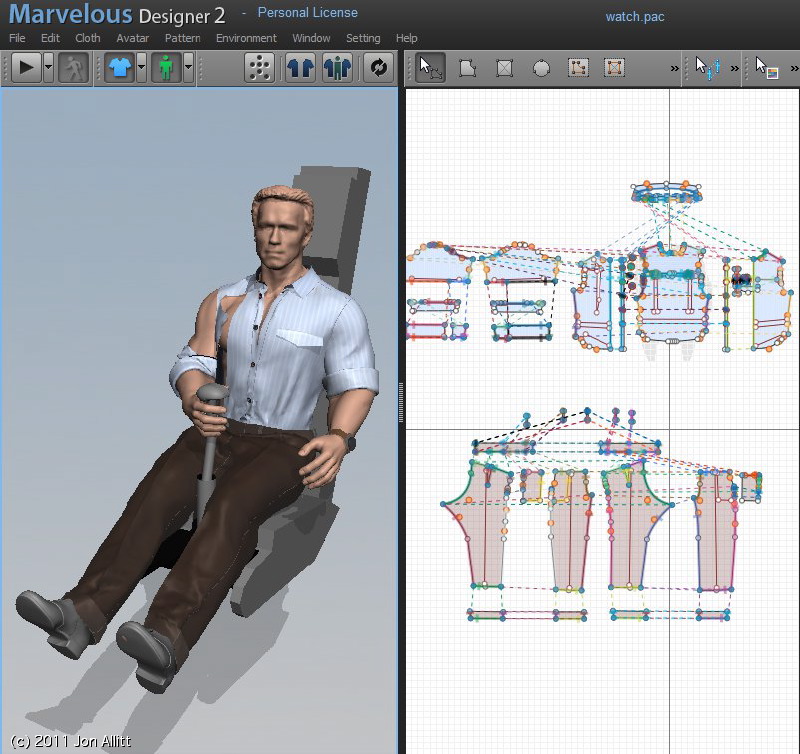The height and width of the screenshot is (754, 800).
Task: Expand hidden sewing tools chevron
Action: [x=735, y=68]
